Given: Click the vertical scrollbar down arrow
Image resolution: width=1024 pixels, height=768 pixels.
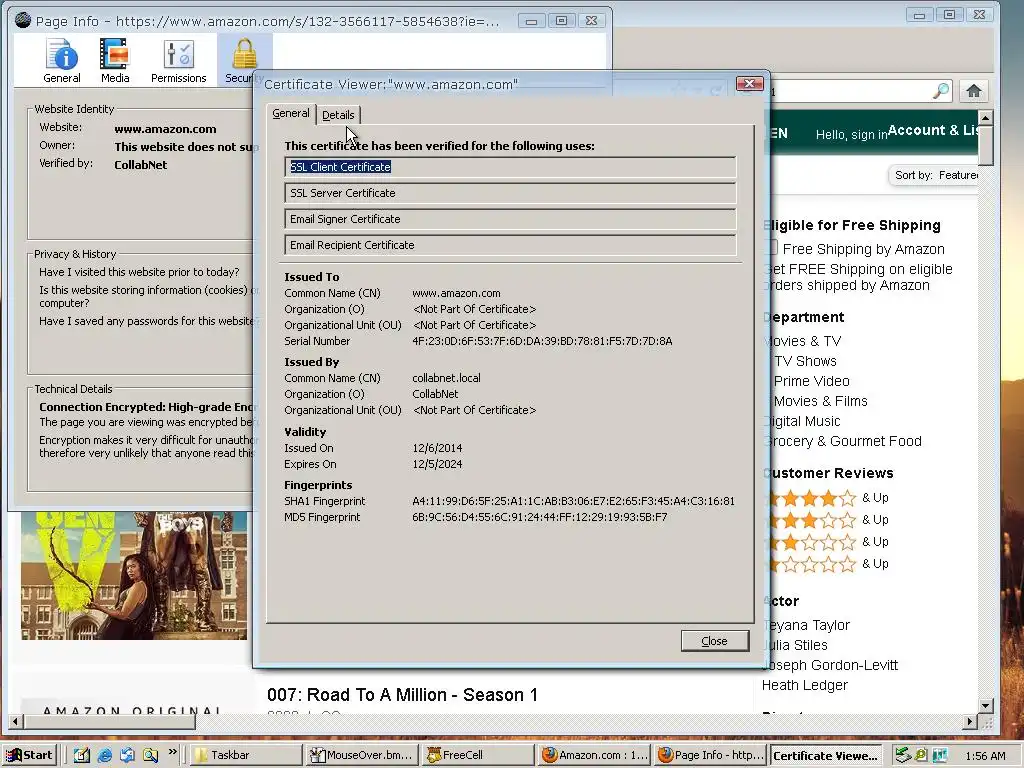Looking at the screenshot, I should [985, 705].
